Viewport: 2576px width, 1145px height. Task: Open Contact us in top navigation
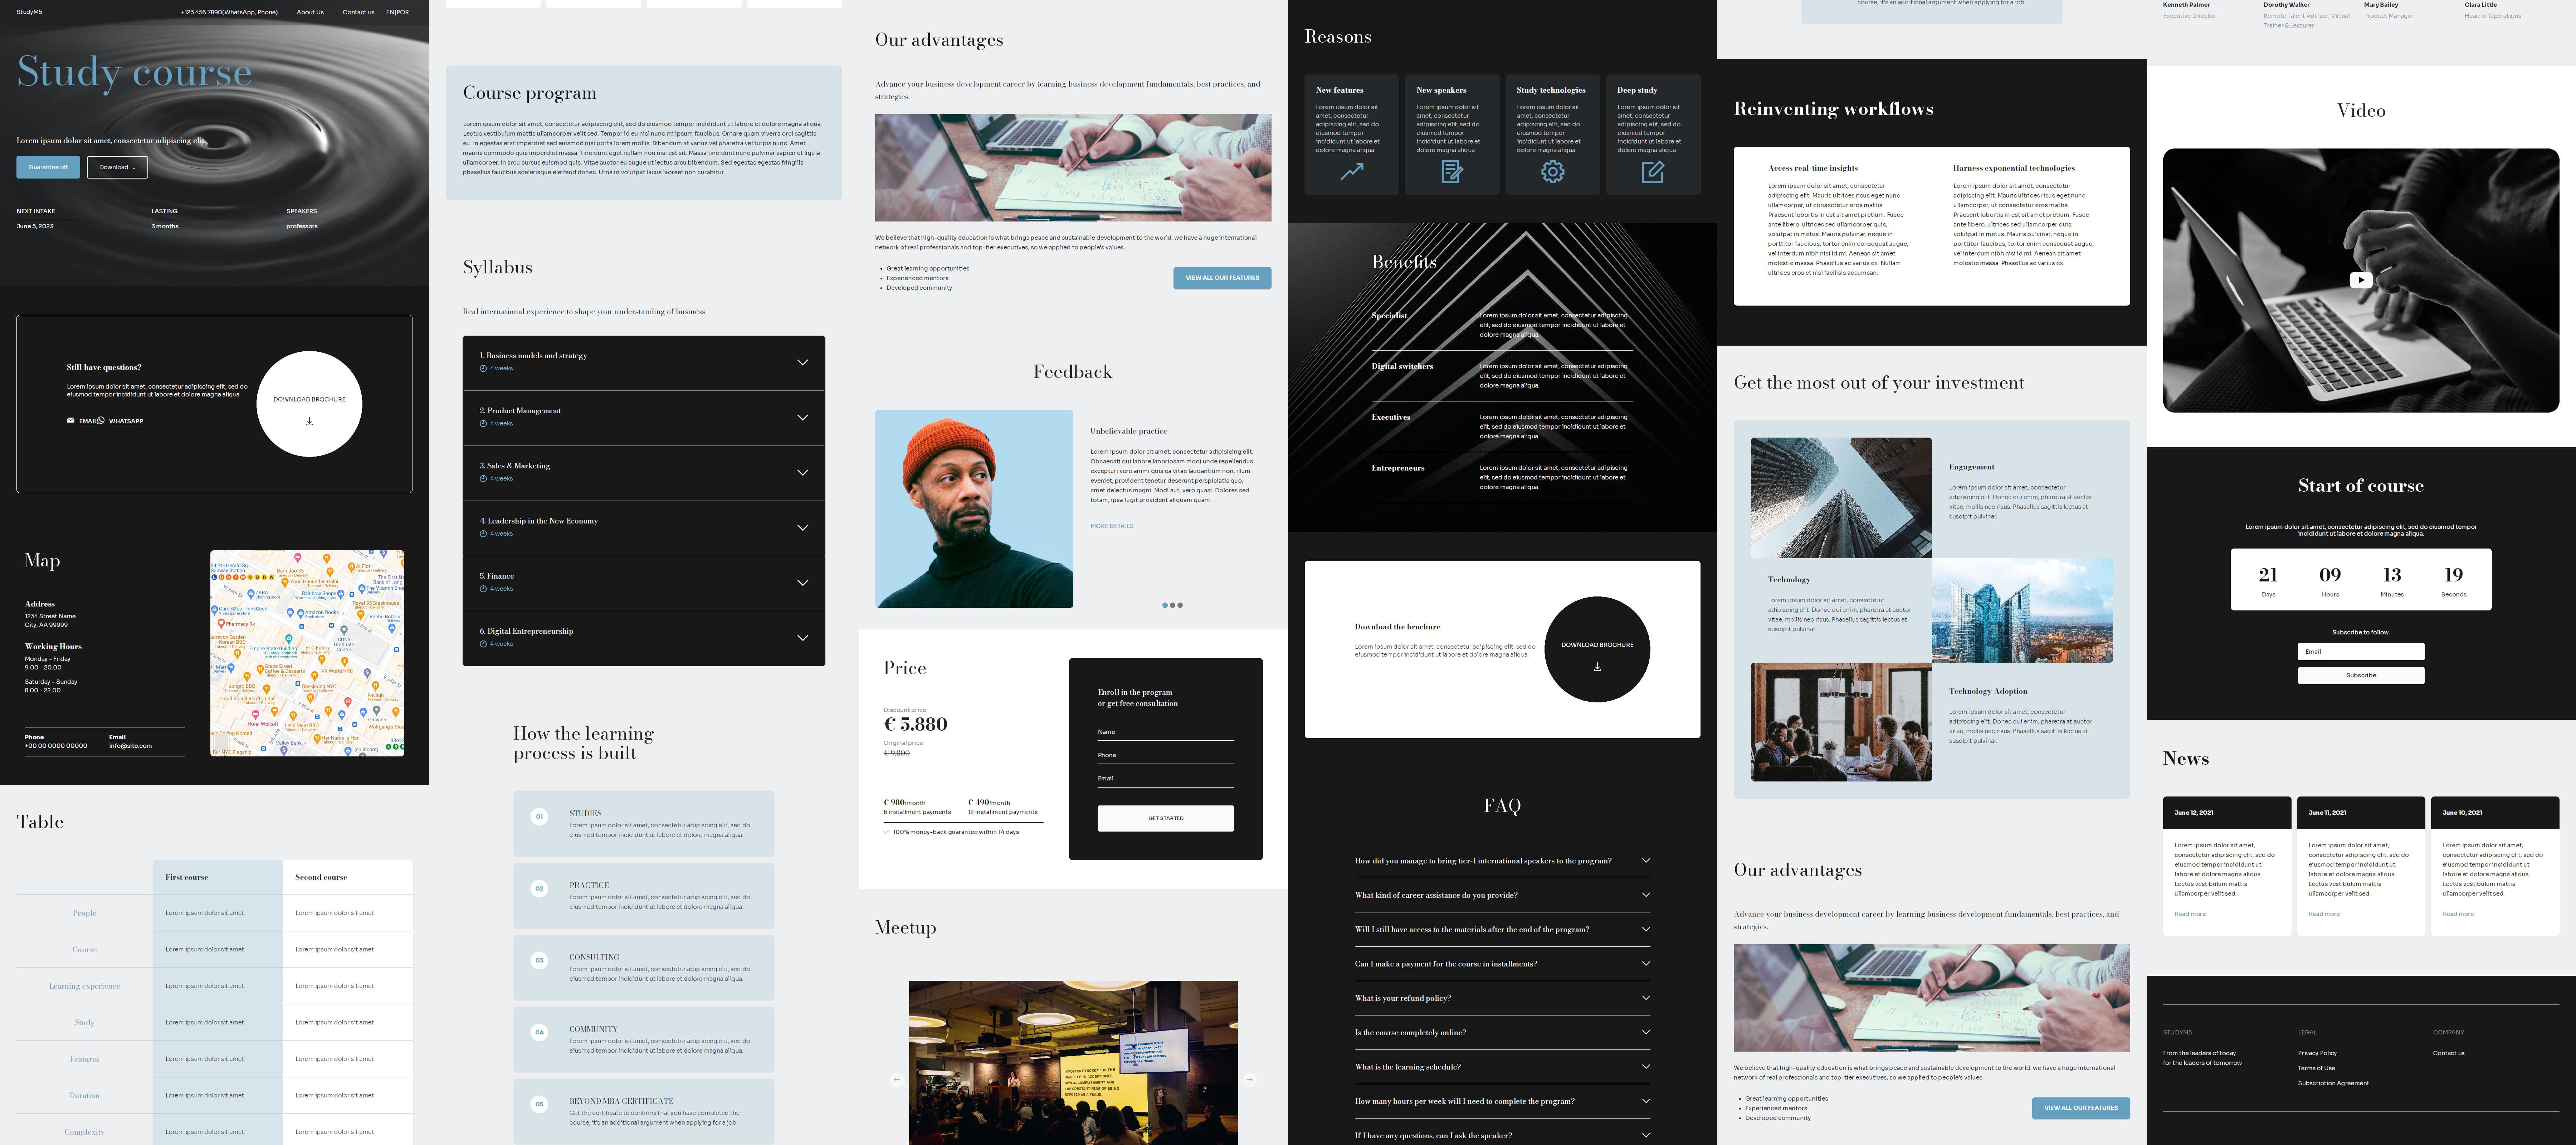click(358, 12)
